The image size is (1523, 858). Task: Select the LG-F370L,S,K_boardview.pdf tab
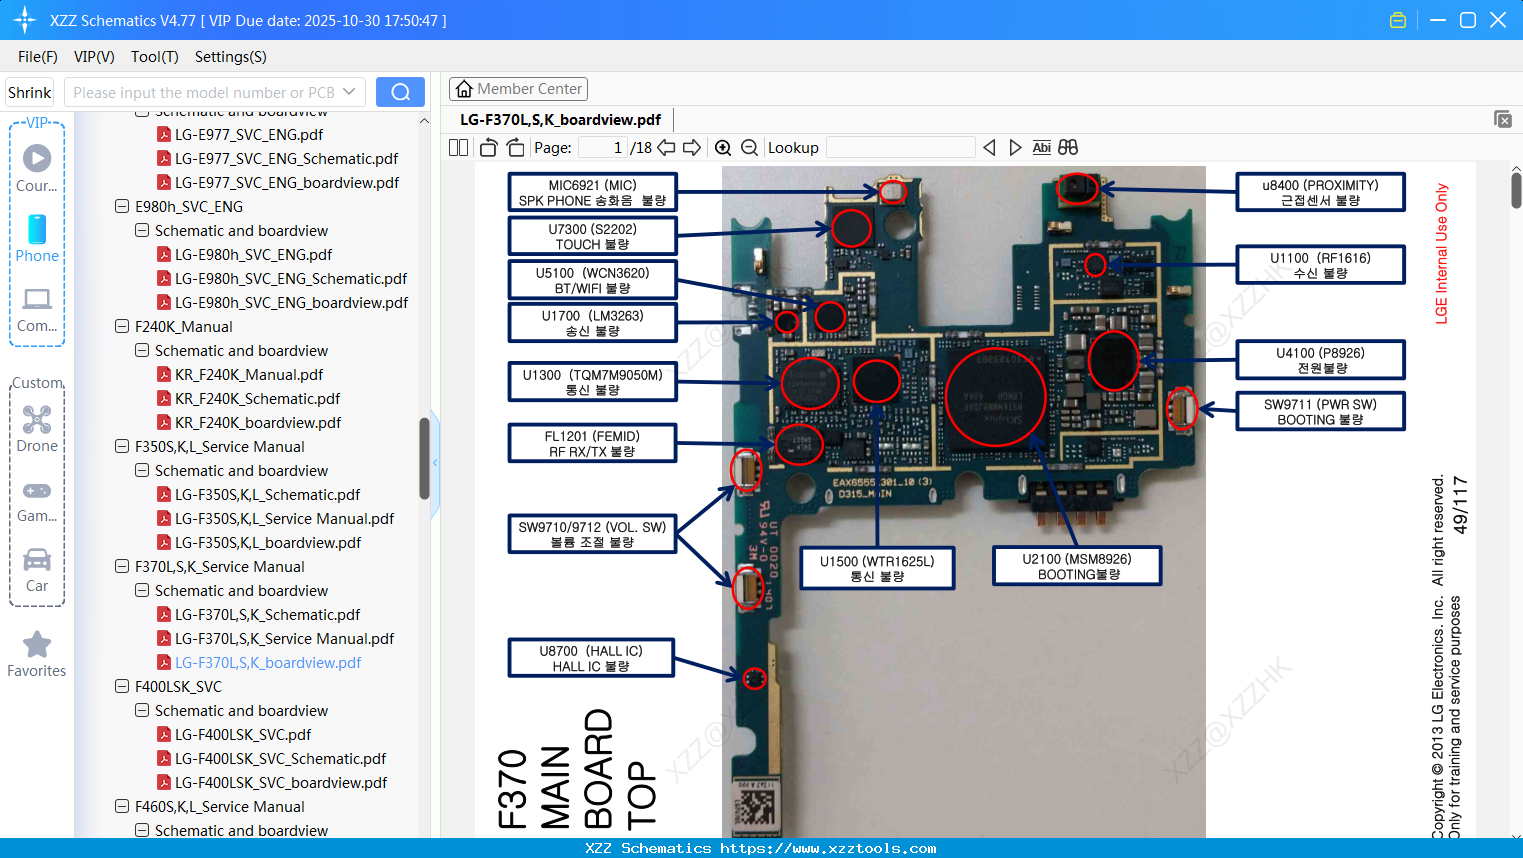560,119
